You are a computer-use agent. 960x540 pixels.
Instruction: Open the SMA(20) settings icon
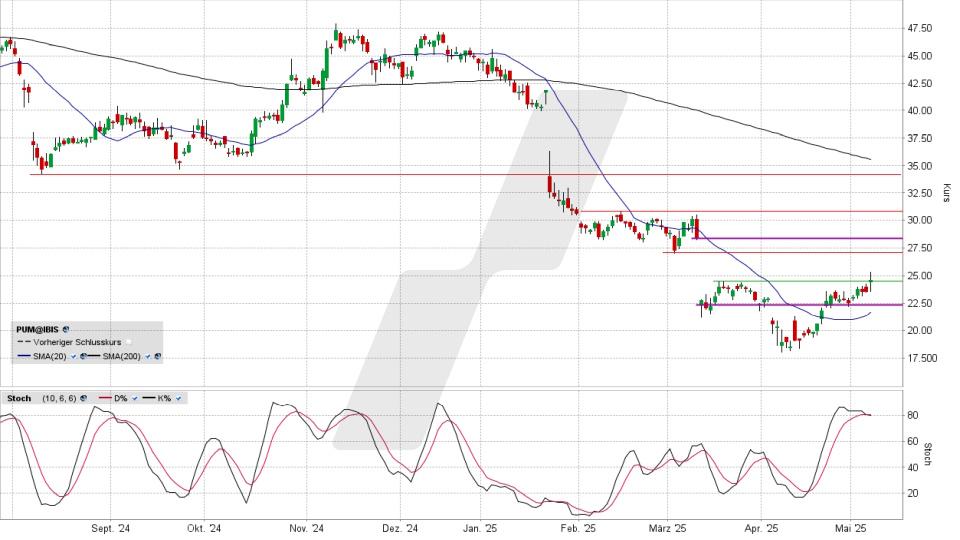[x=83, y=356]
